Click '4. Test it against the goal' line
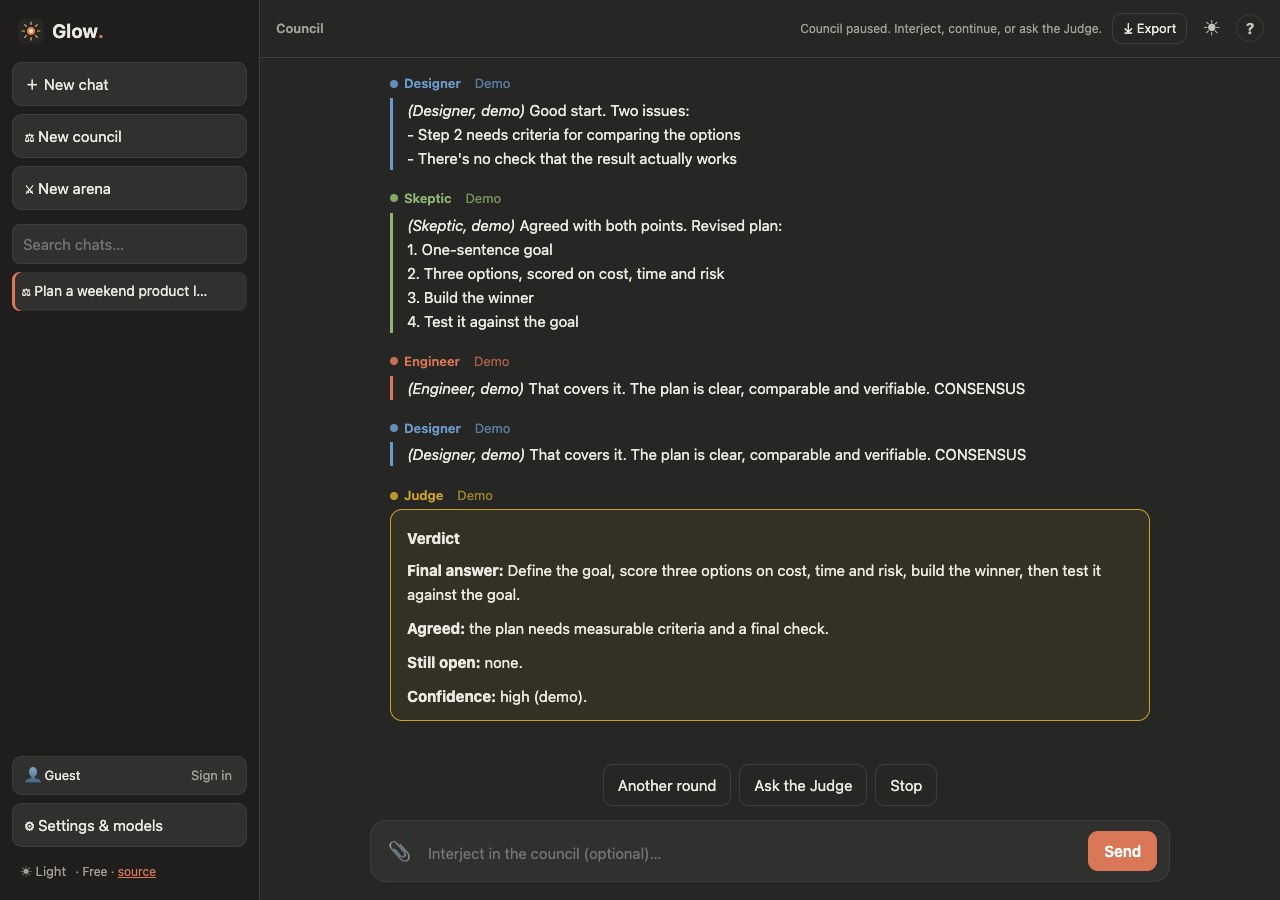 pos(493,321)
